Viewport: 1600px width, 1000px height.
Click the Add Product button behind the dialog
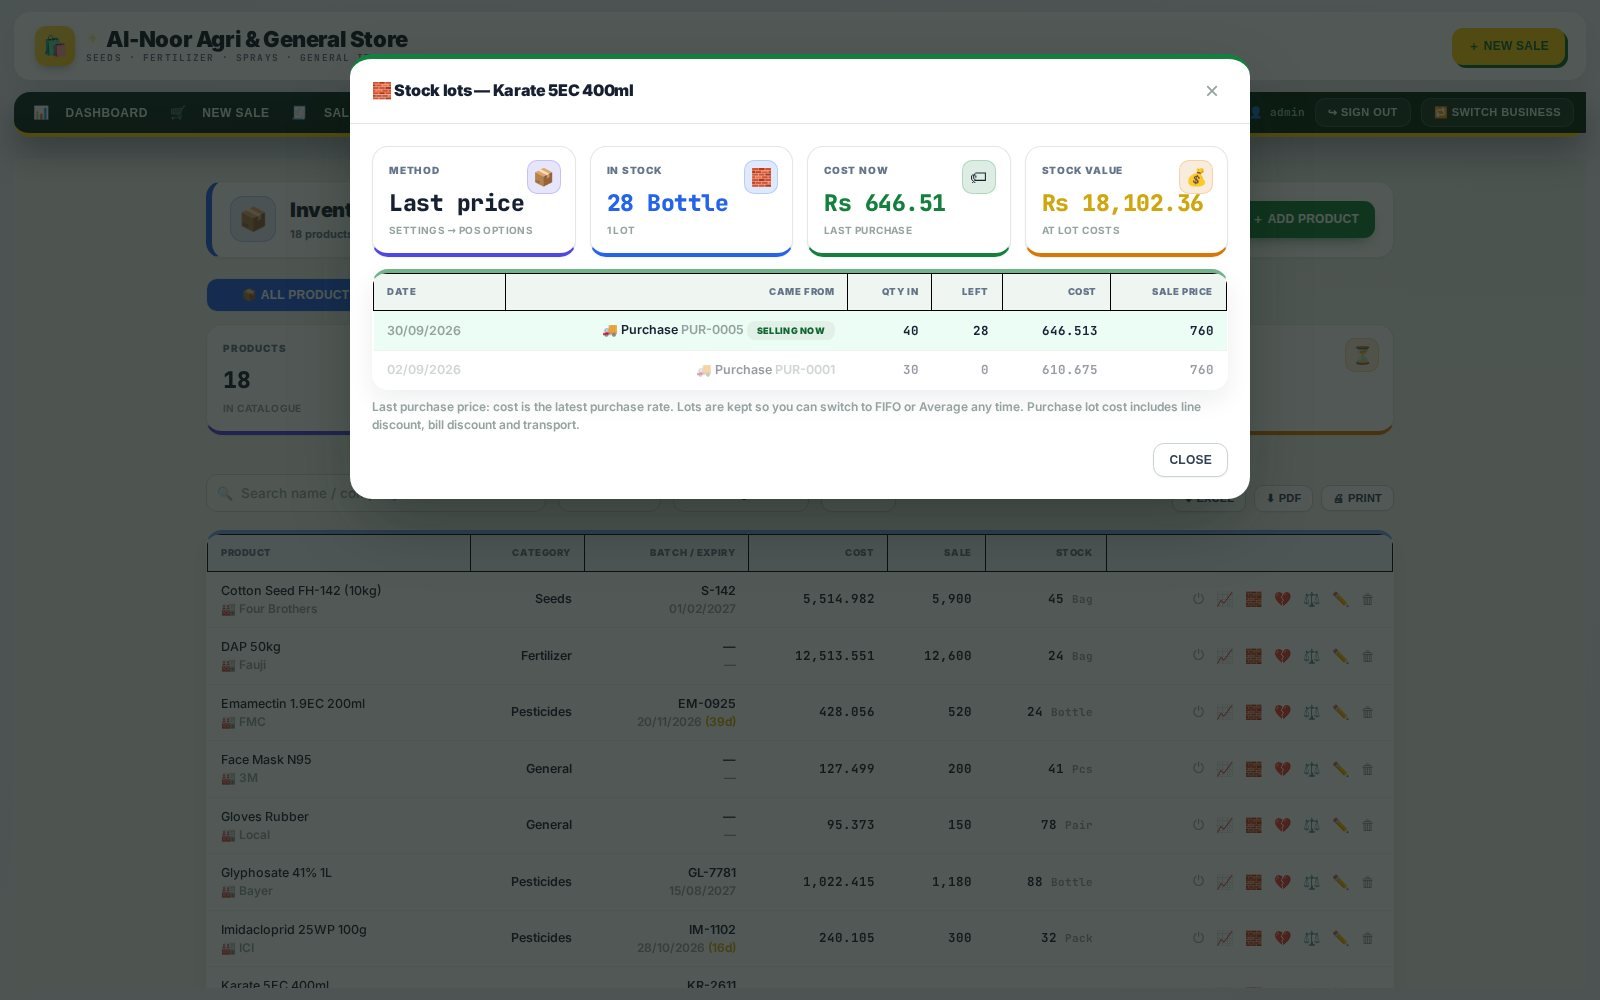point(1308,219)
